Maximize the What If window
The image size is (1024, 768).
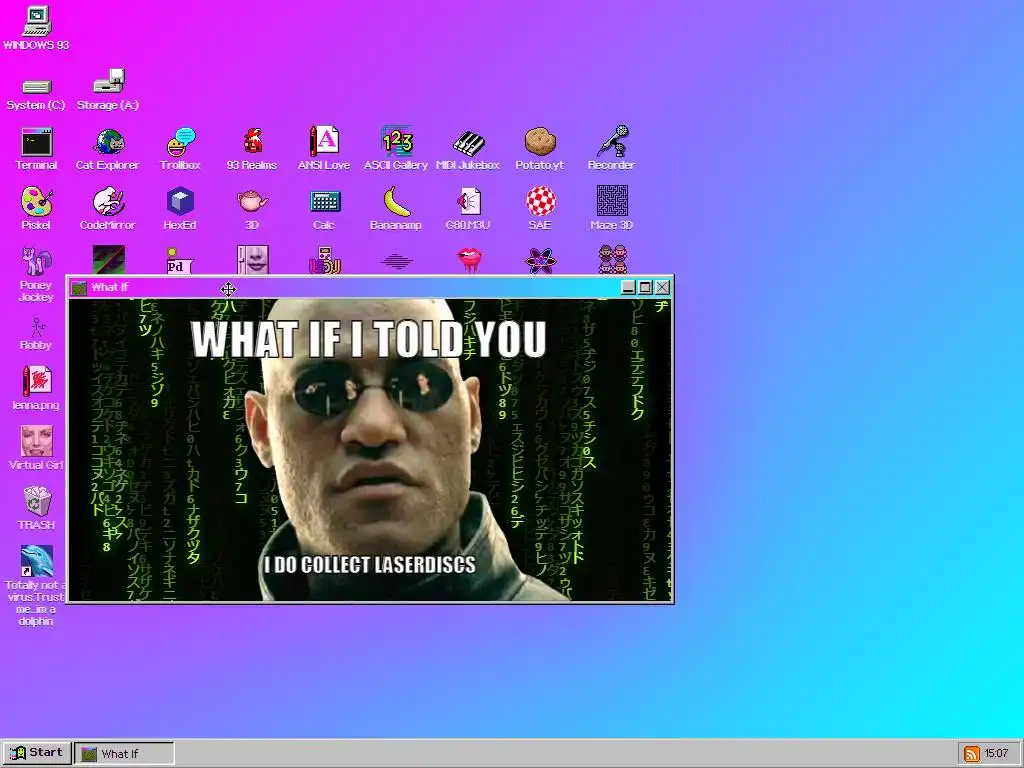point(645,287)
